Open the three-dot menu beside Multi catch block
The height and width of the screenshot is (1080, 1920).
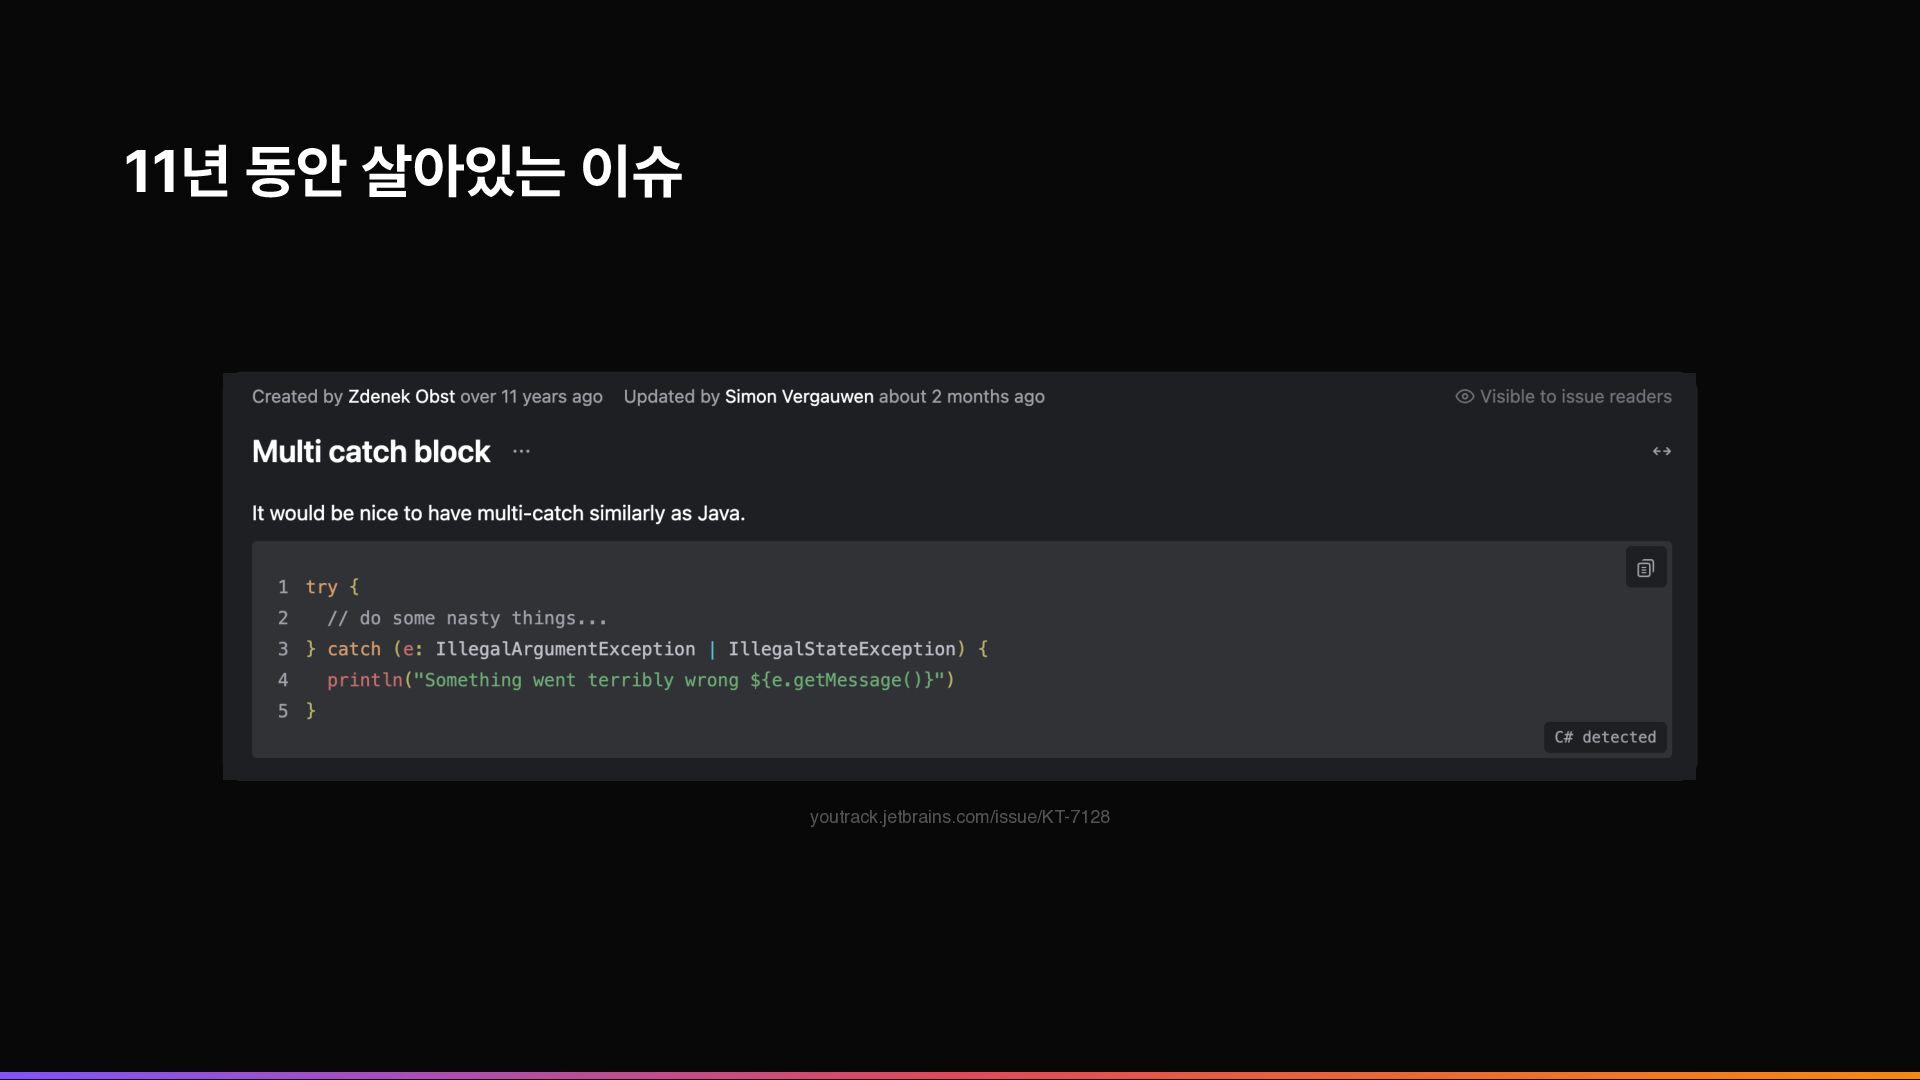[x=521, y=451]
